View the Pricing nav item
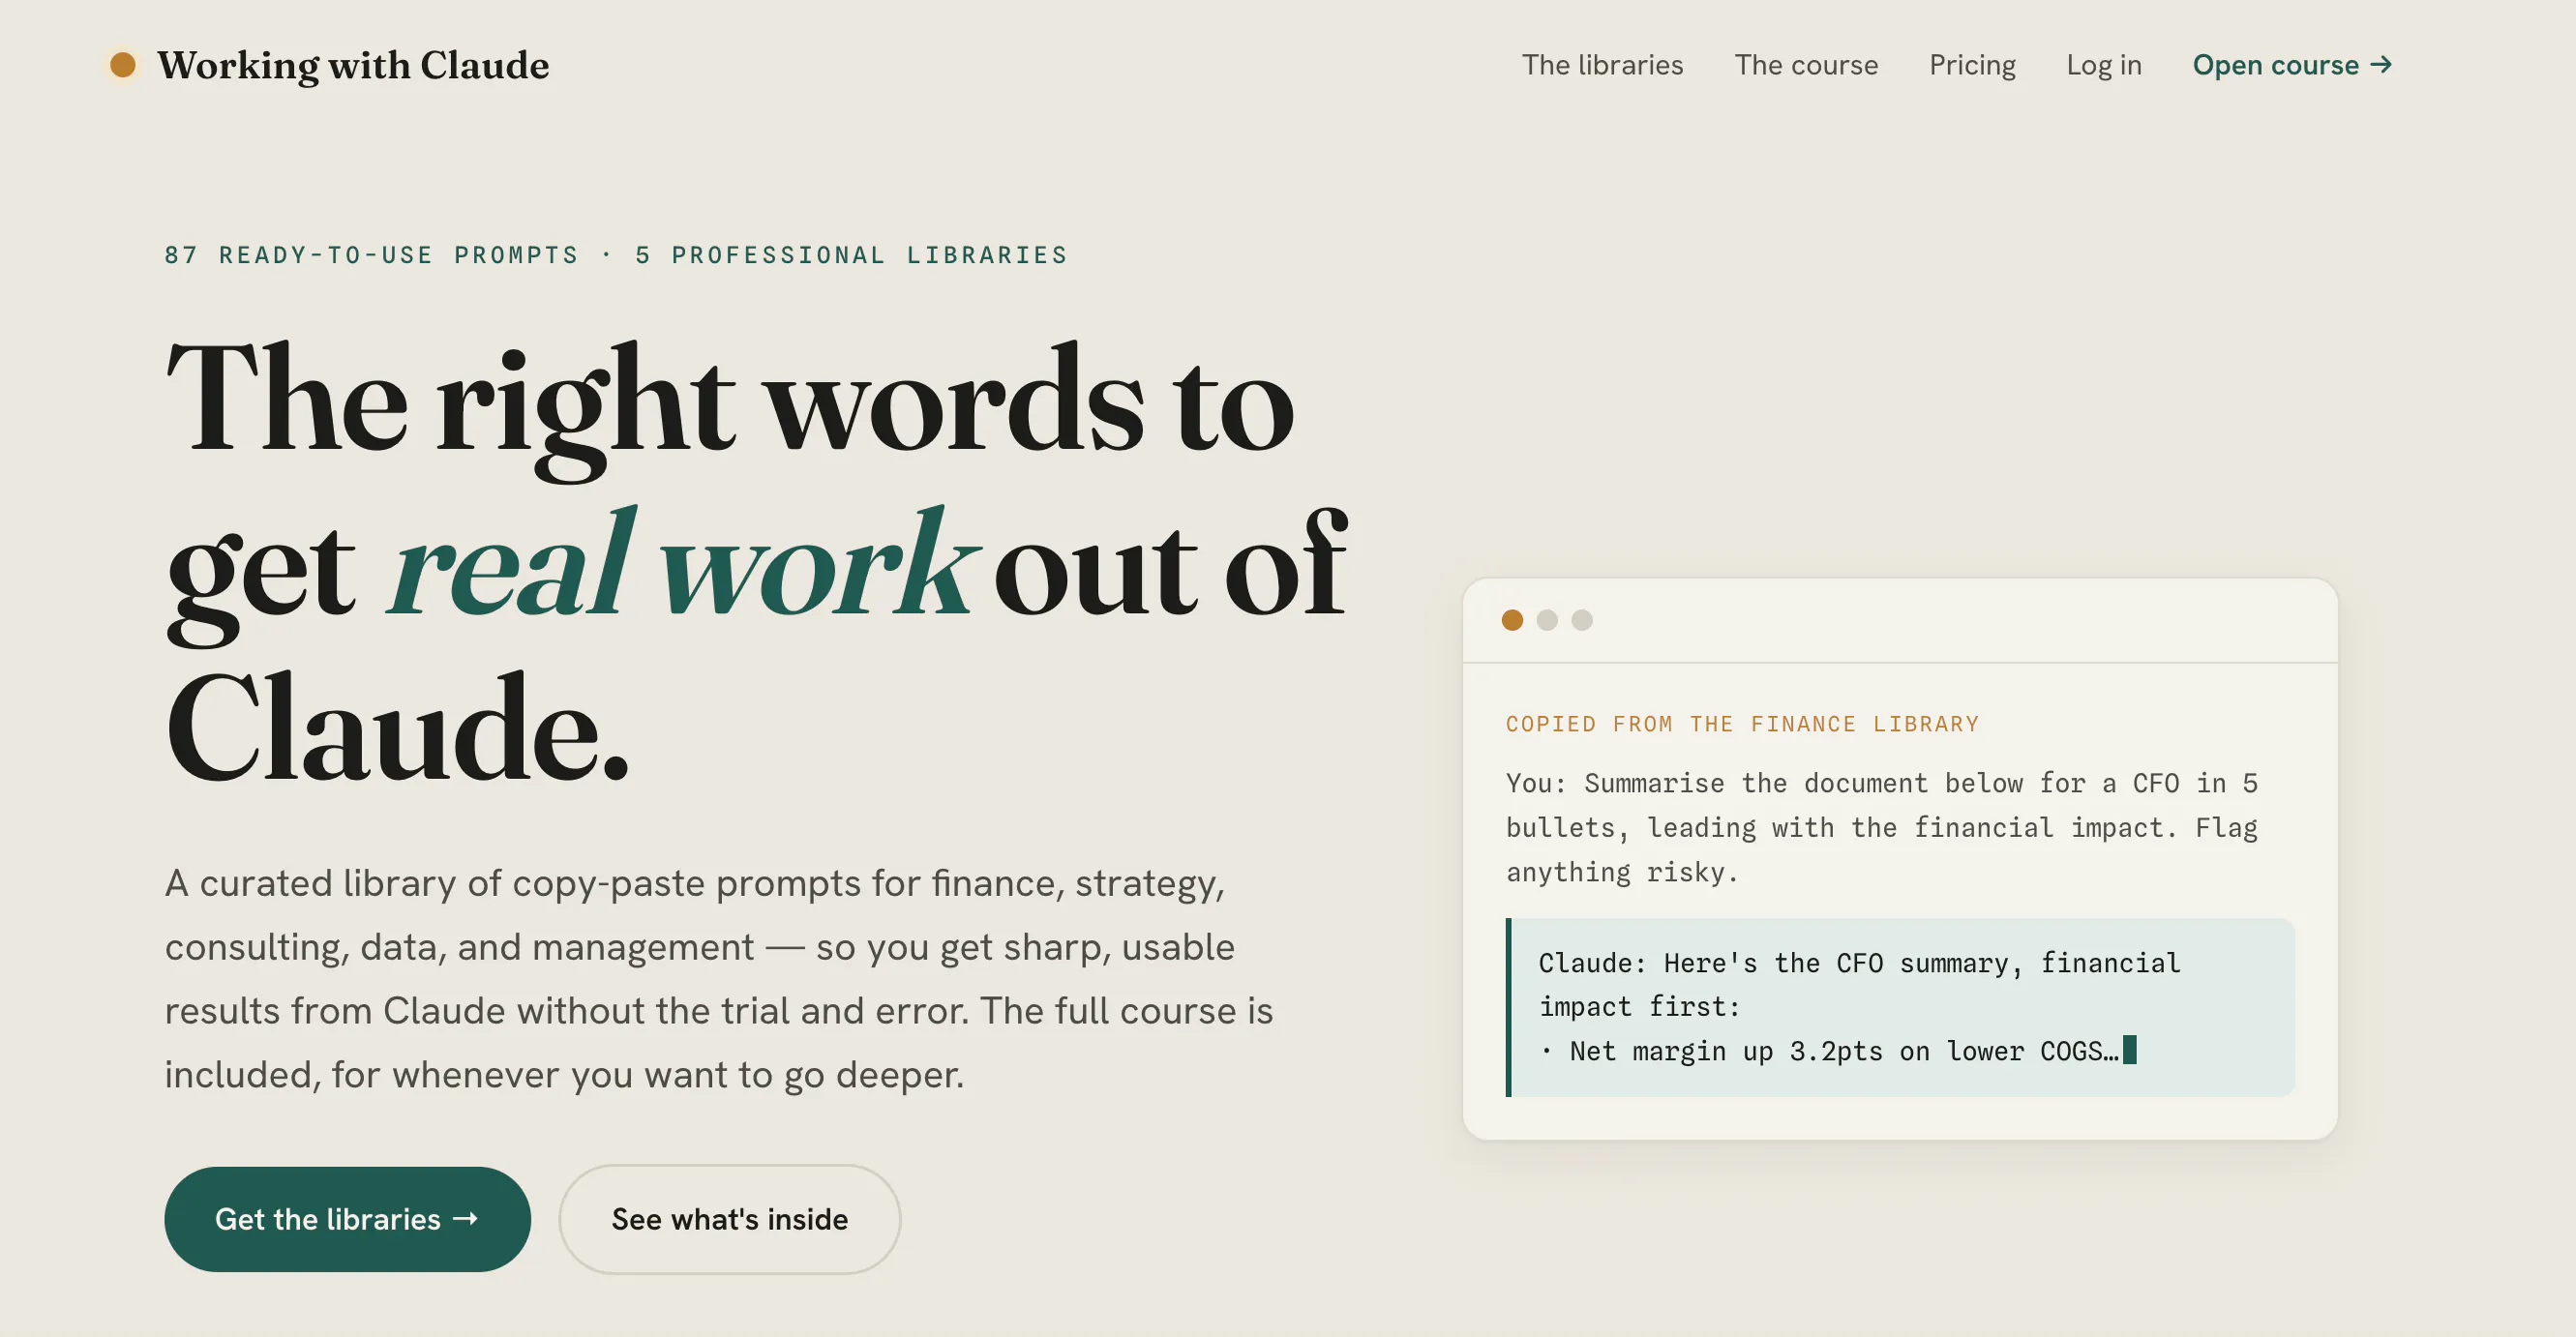The width and height of the screenshot is (2576, 1337). pyautogui.click(x=1972, y=65)
